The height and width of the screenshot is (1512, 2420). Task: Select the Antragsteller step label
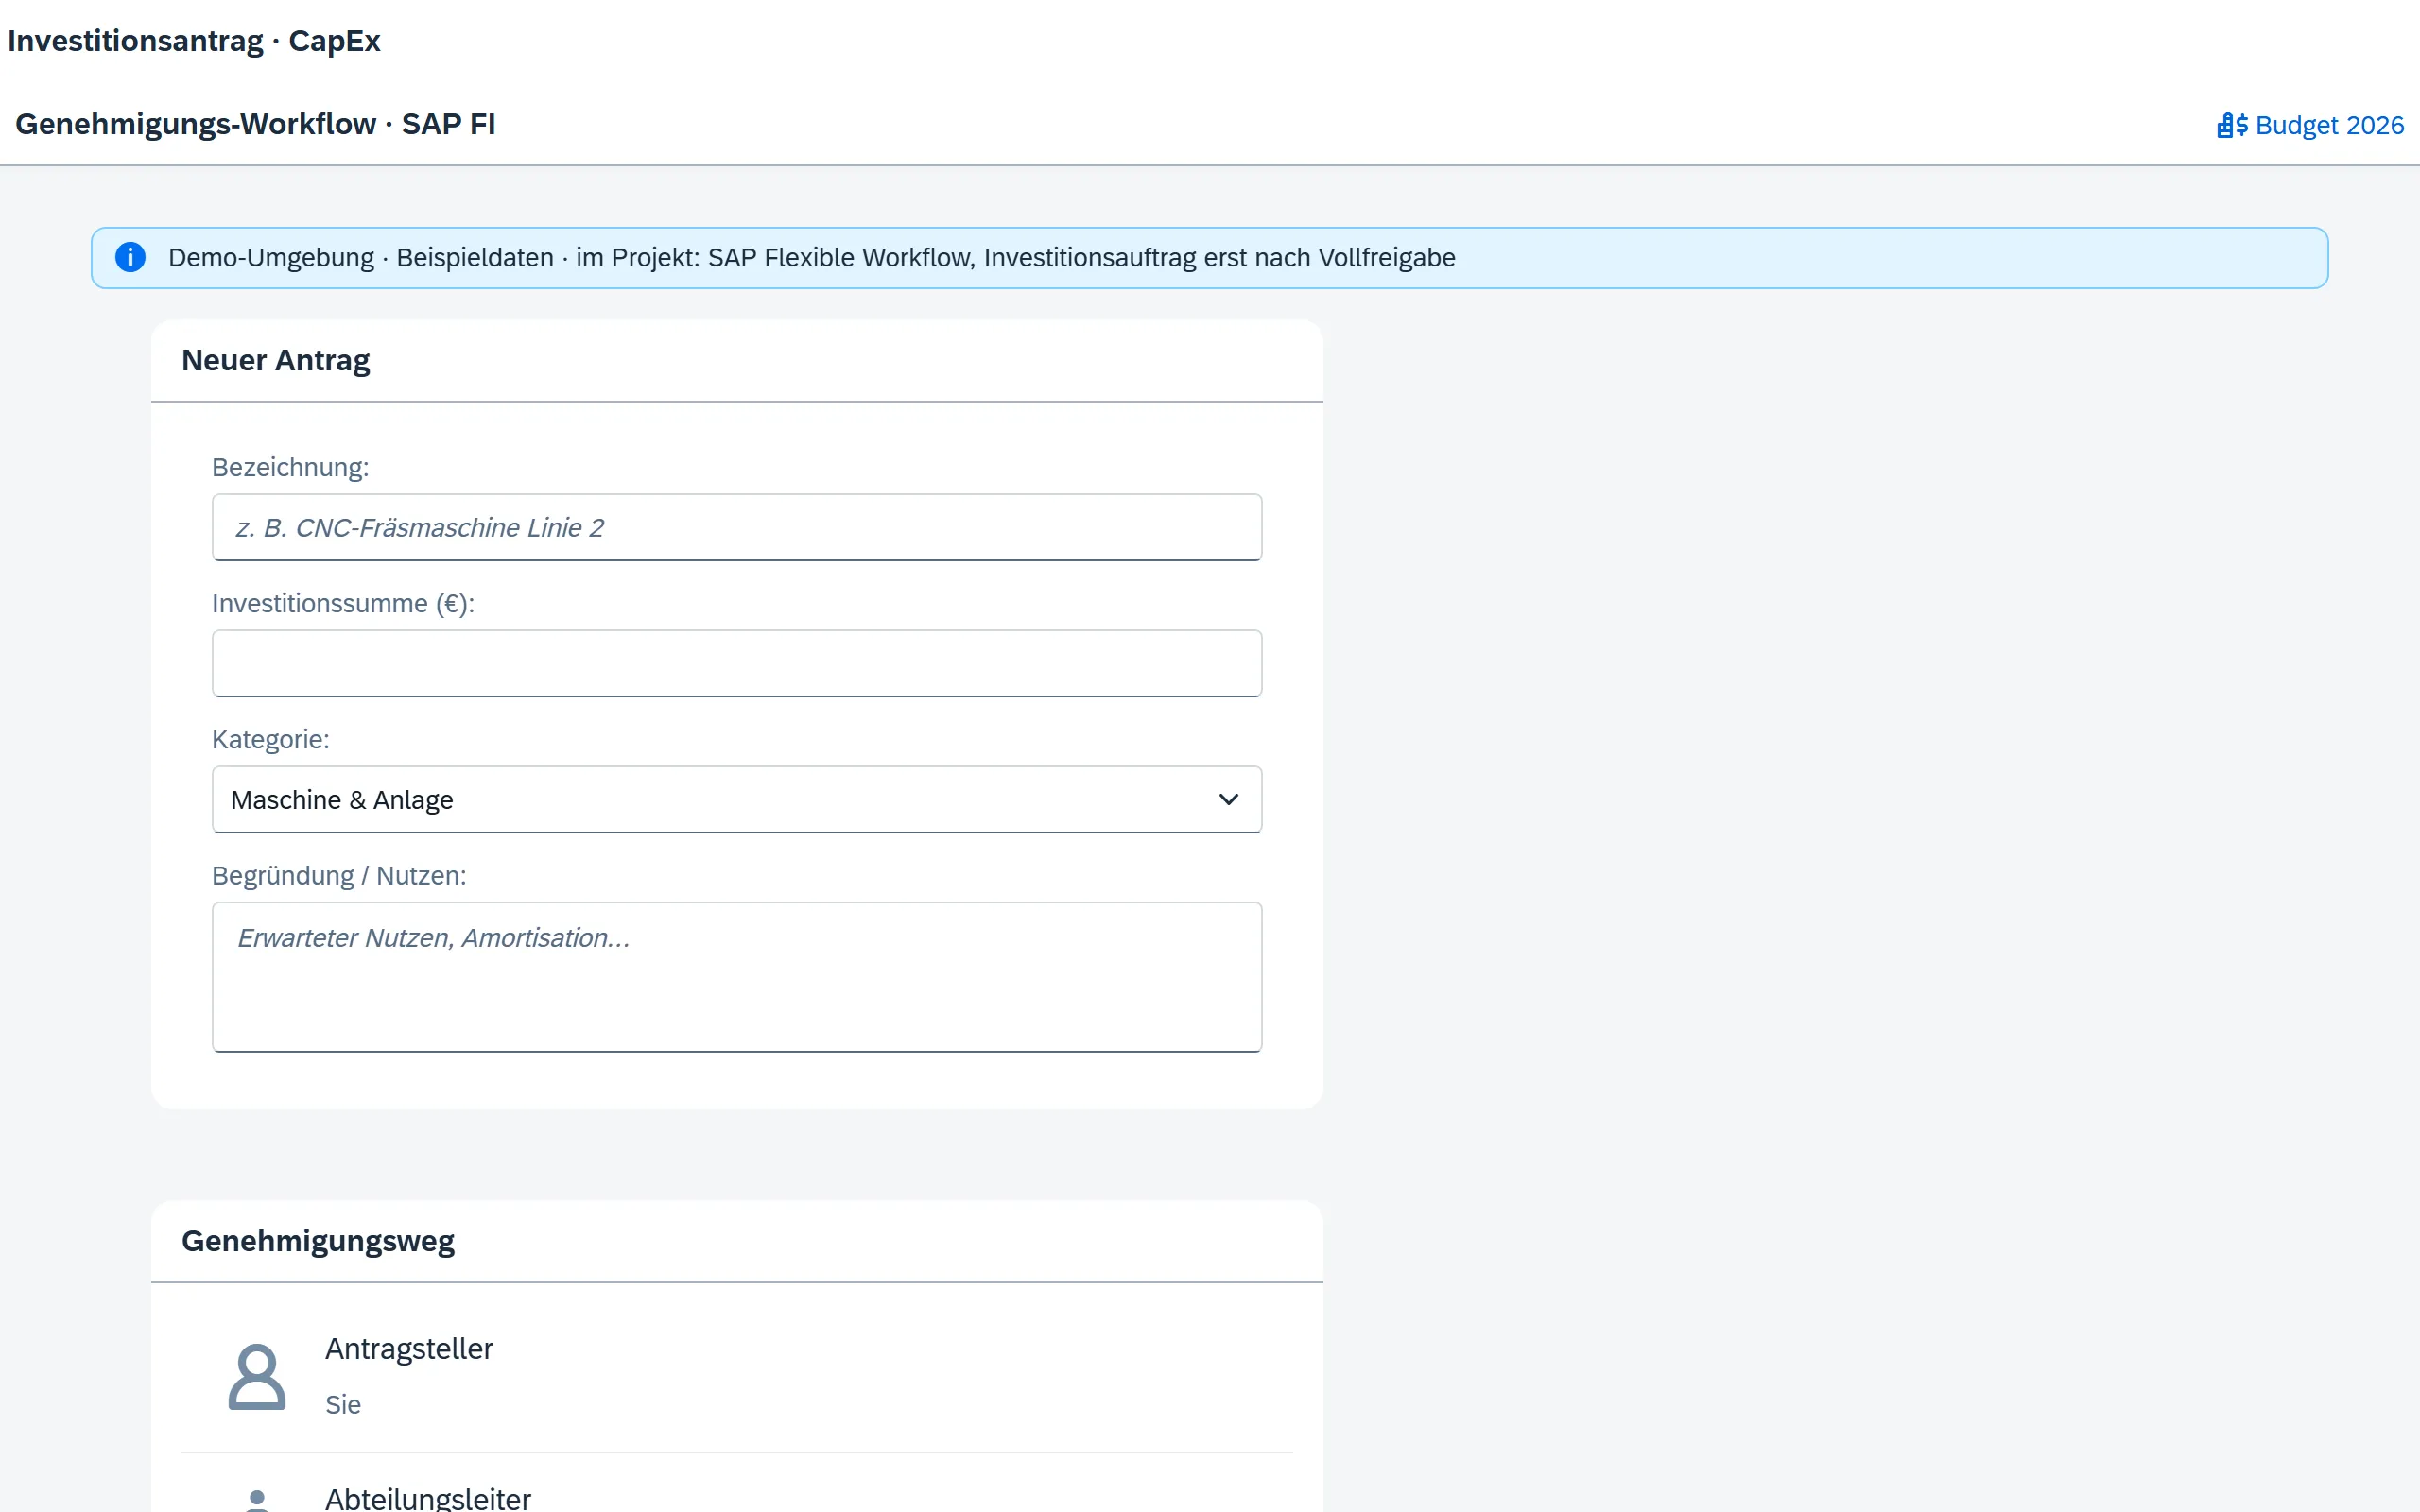[409, 1348]
